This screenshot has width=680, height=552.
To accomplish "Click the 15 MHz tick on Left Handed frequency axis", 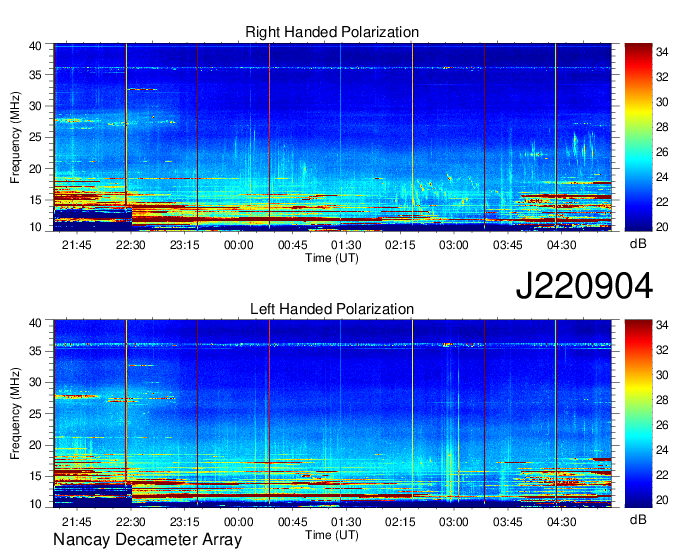I will click(35, 477).
